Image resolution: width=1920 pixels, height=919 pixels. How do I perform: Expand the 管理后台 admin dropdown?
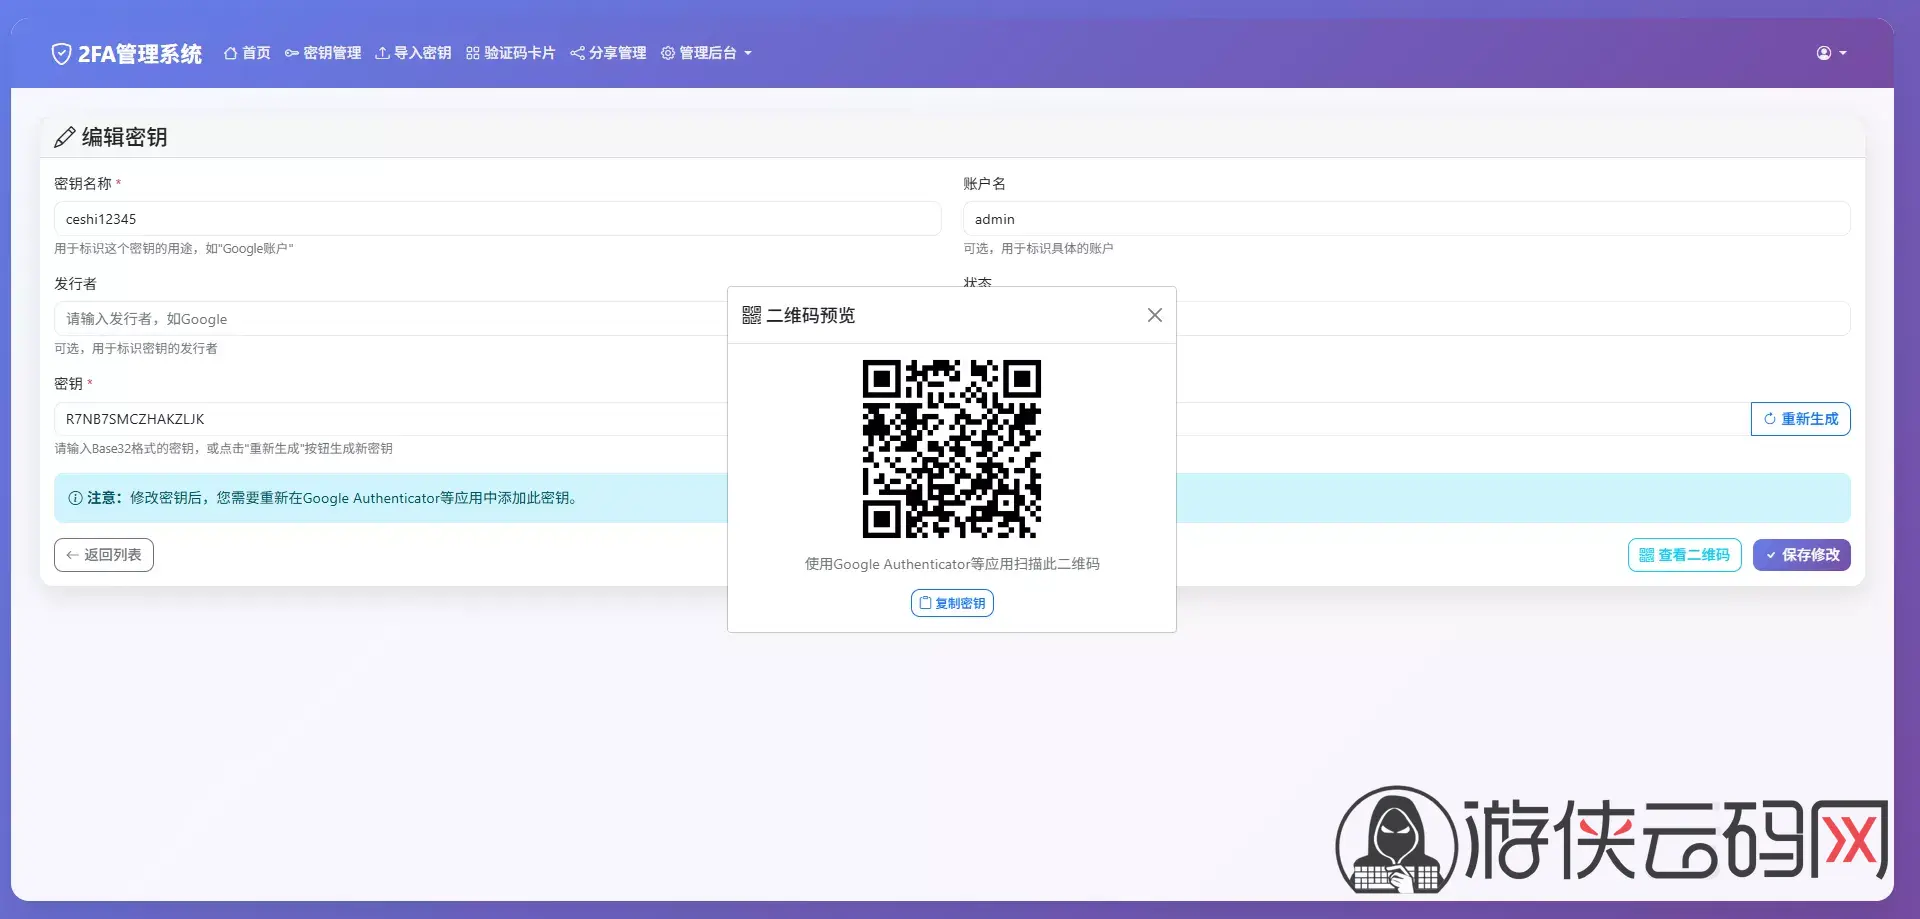[706, 53]
